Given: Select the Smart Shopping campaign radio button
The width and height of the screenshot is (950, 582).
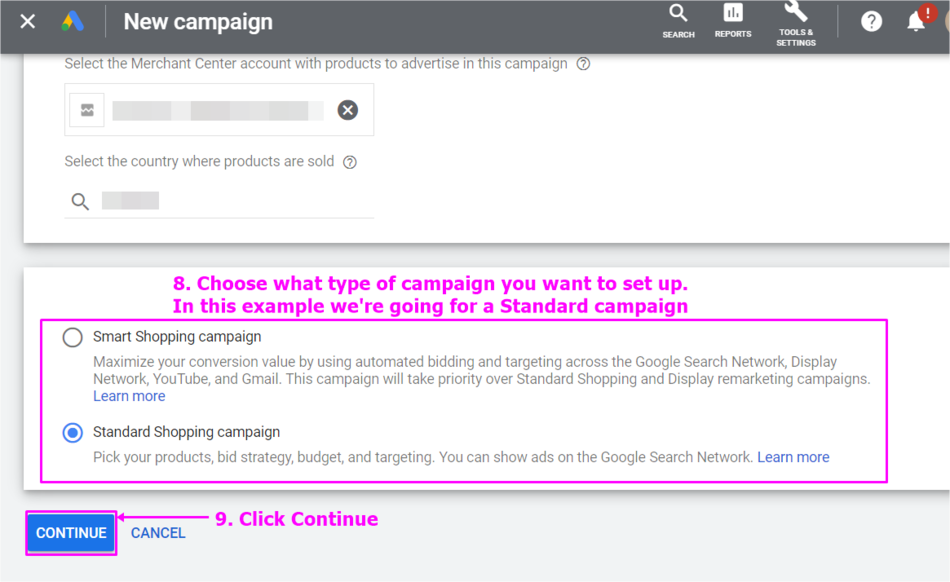Looking at the screenshot, I should 73,337.
